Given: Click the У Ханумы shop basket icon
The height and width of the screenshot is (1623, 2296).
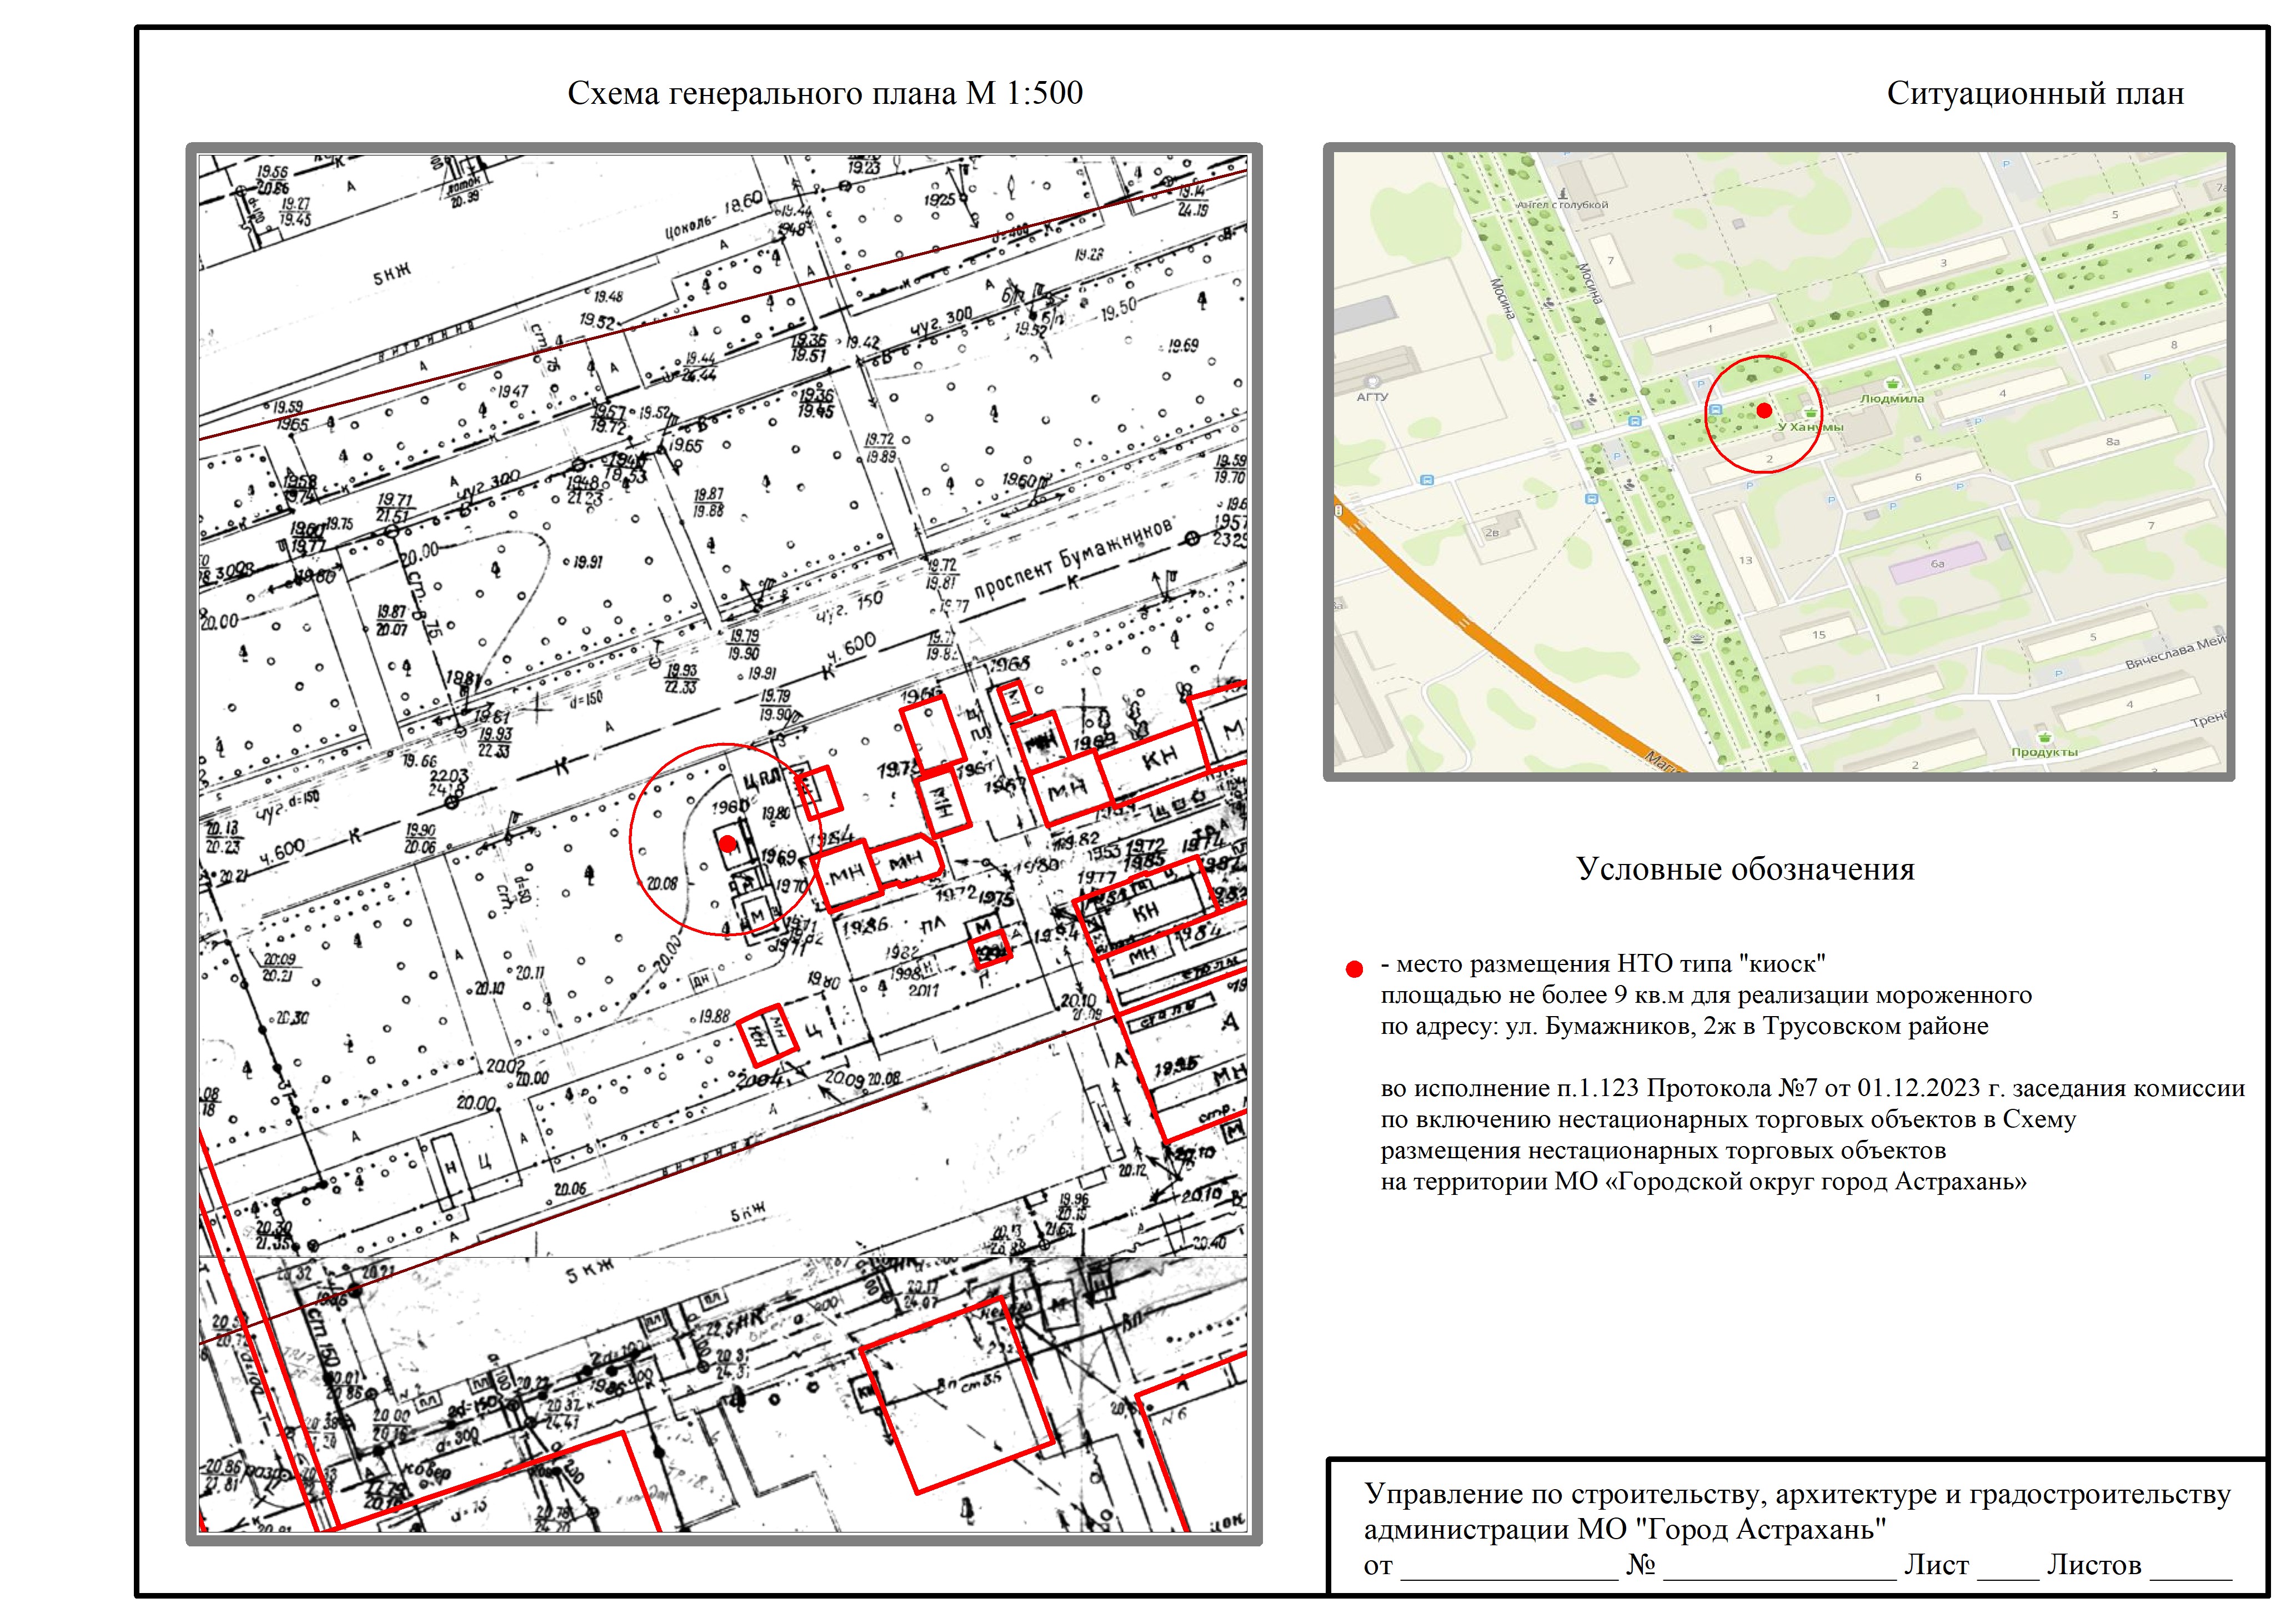Looking at the screenshot, I should point(1811,413).
